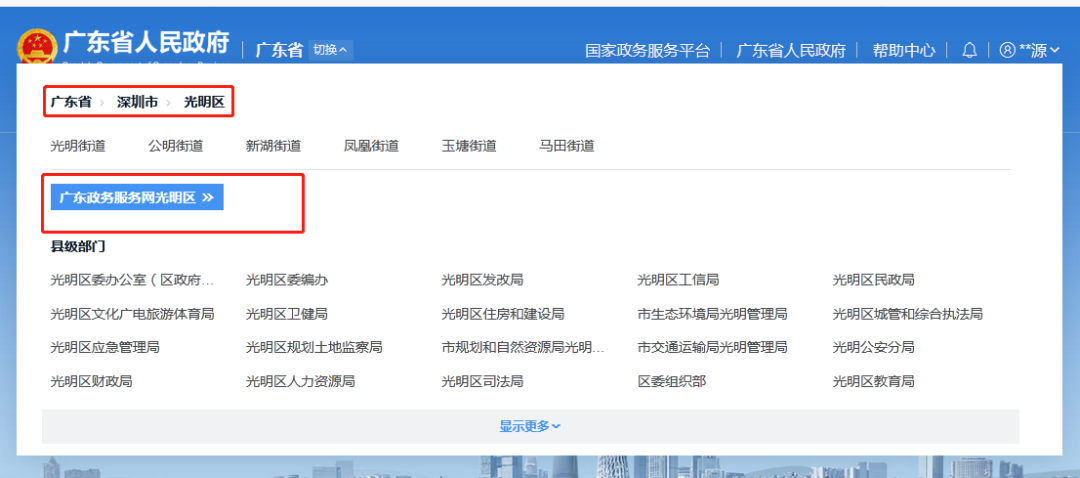
Task: Choose 玉塘街道 subdistrict
Action: click(469, 145)
